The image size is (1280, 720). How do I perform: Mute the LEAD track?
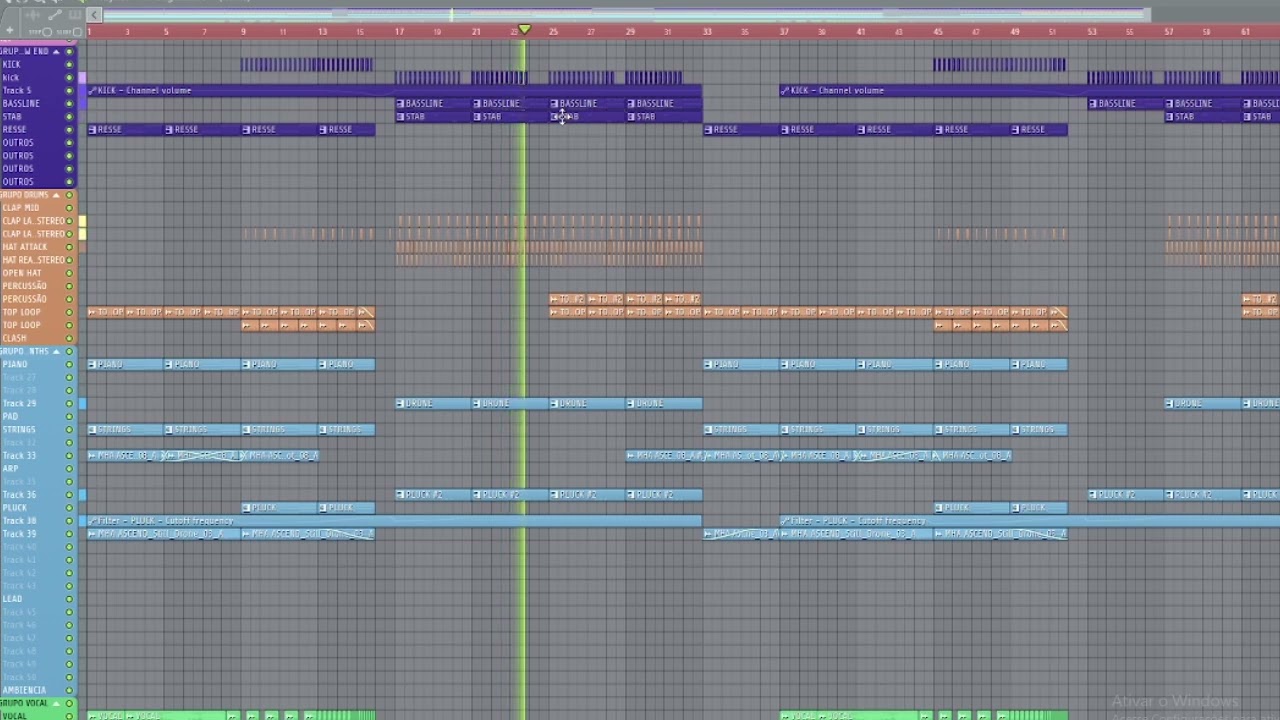pos(69,598)
